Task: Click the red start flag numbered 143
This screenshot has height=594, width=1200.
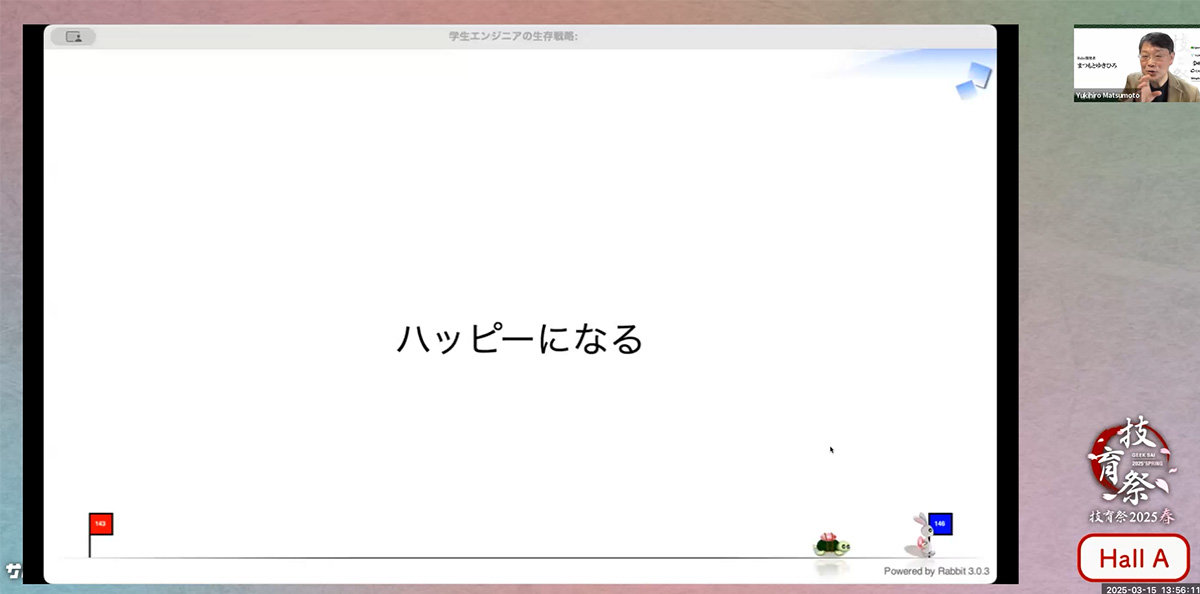Action: (x=100, y=523)
